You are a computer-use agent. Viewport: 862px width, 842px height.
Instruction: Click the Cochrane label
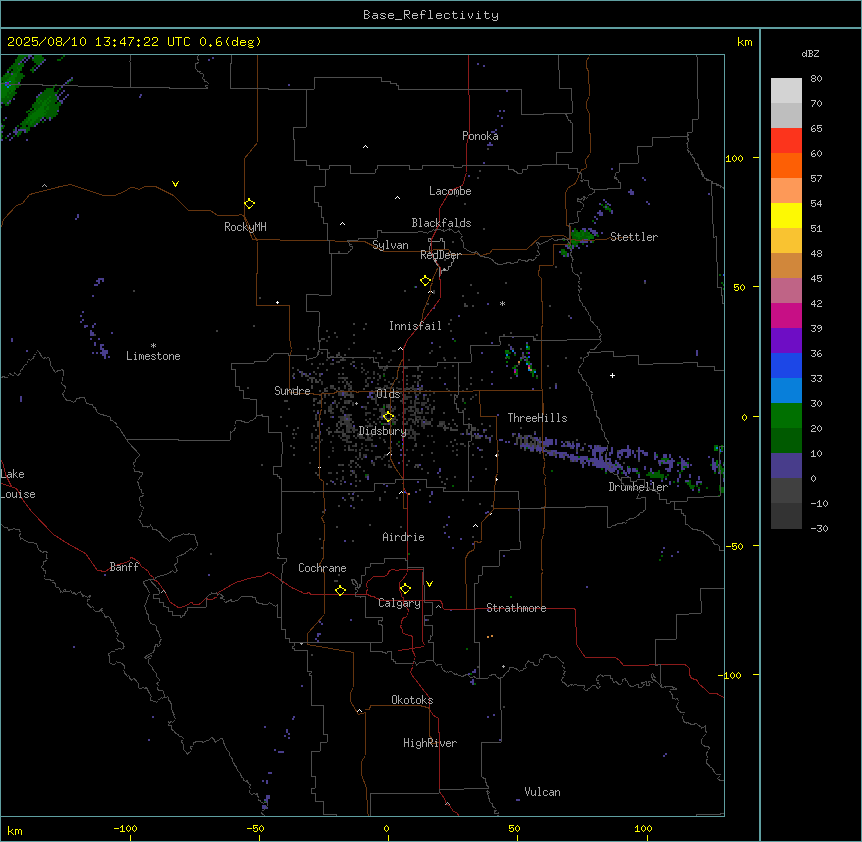pos(322,568)
